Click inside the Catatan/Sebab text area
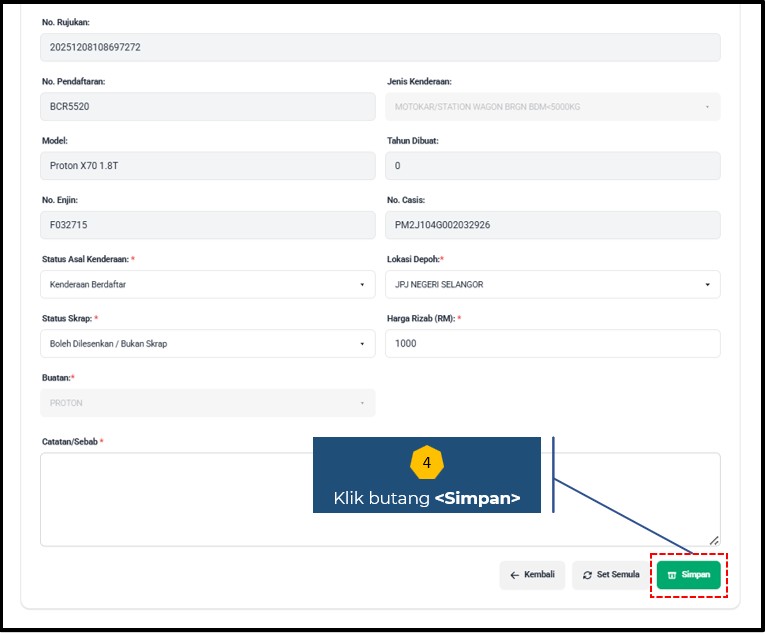 pyautogui.click(x=170, y=500)
